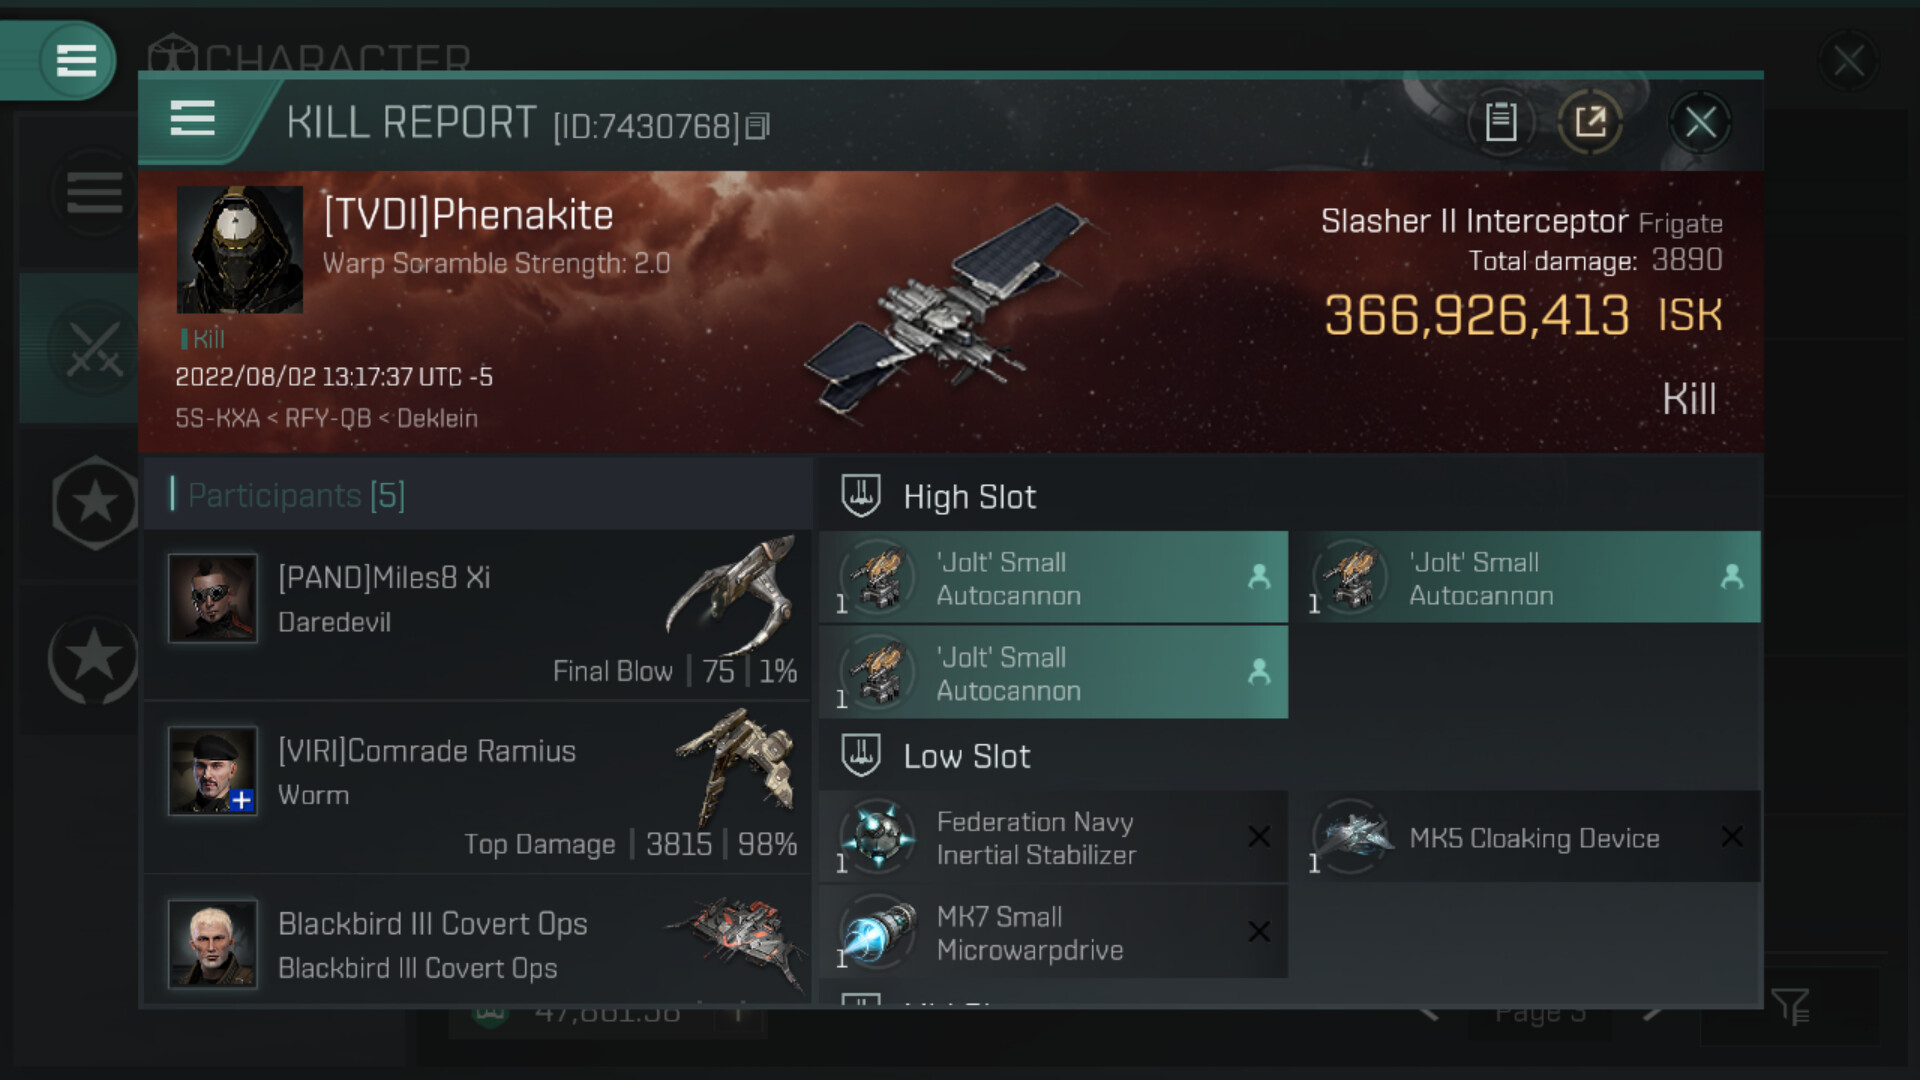Select Blackbird III Covert Ops participant
The width and height of the screenshot is (1920, 1080).
(x=478, y=945)
